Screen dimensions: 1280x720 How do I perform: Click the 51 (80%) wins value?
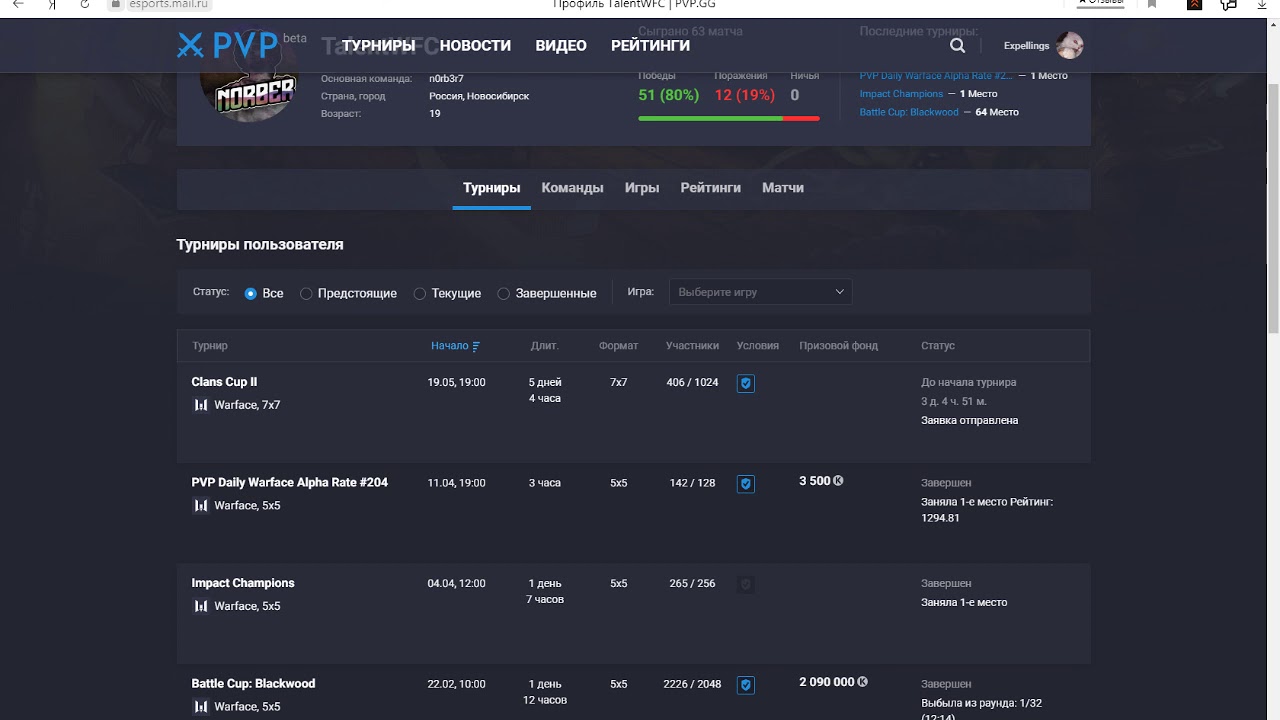point(669,95)
